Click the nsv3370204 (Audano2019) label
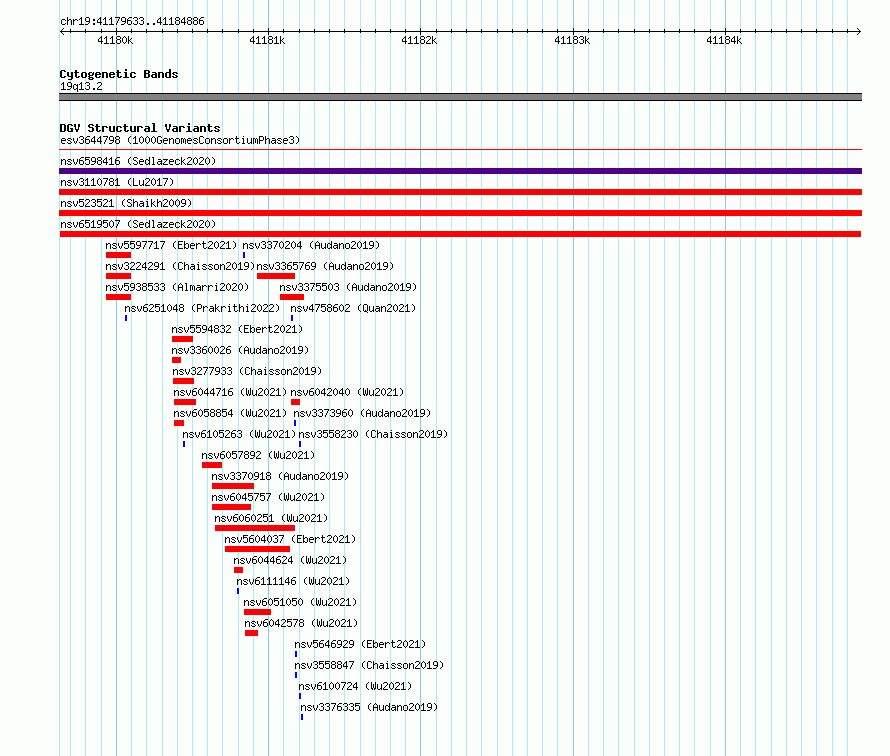This screenshot has width=890, height=756. (311, 245)
